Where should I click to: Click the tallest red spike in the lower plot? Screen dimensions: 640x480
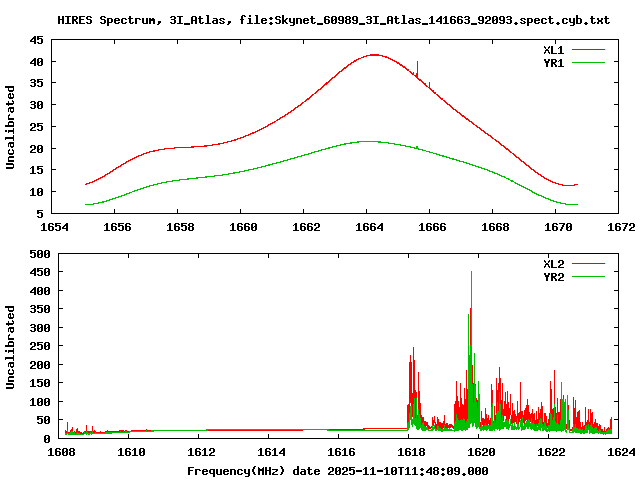(471, 275)
